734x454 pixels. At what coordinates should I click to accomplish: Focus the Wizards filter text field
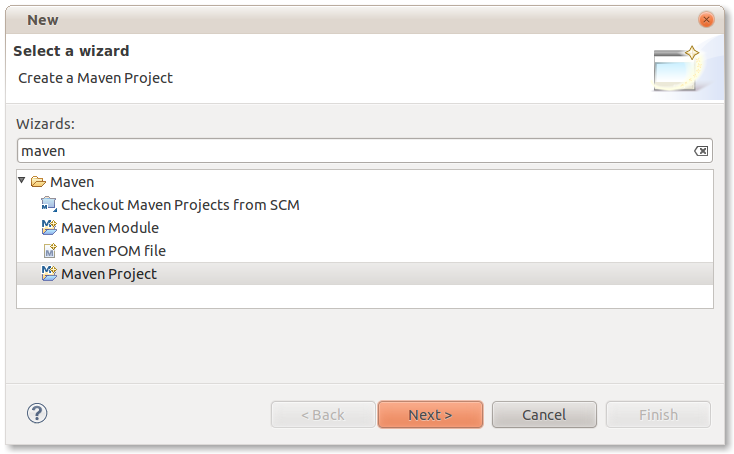click(356, 151)
